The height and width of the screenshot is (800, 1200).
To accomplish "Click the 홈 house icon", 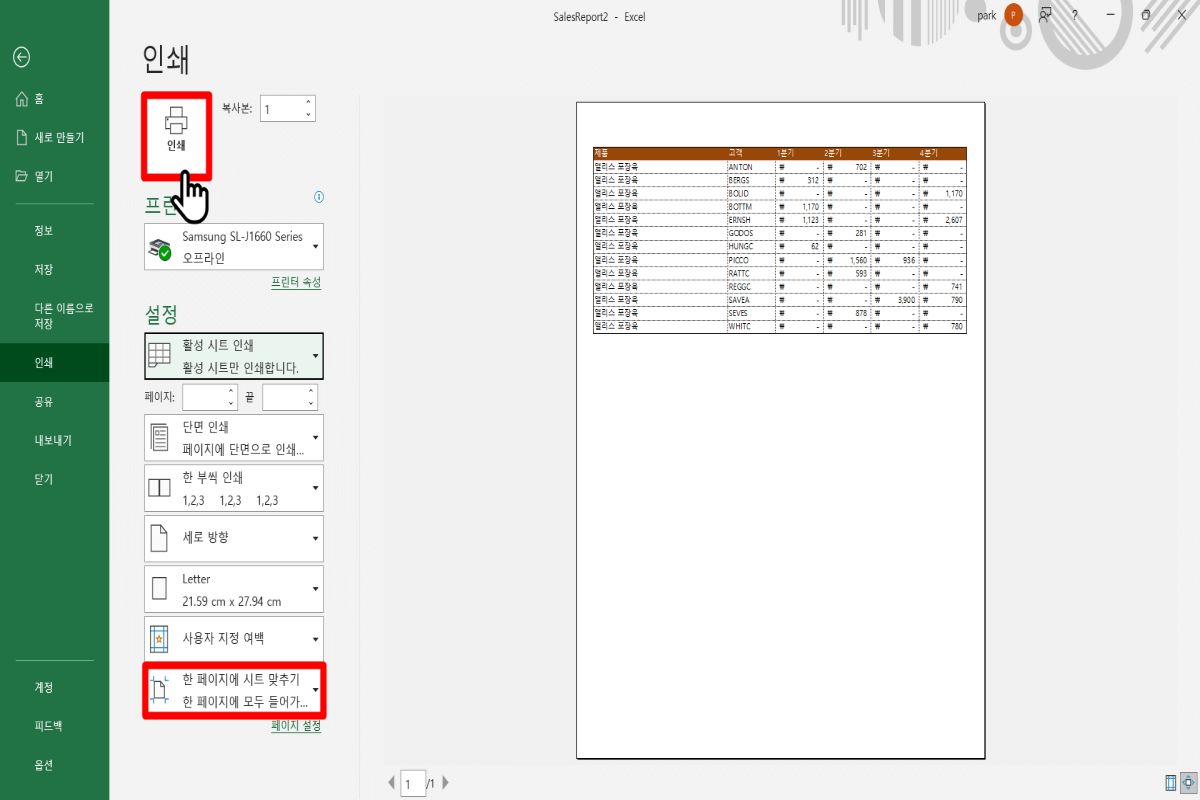I will (21, 99).
